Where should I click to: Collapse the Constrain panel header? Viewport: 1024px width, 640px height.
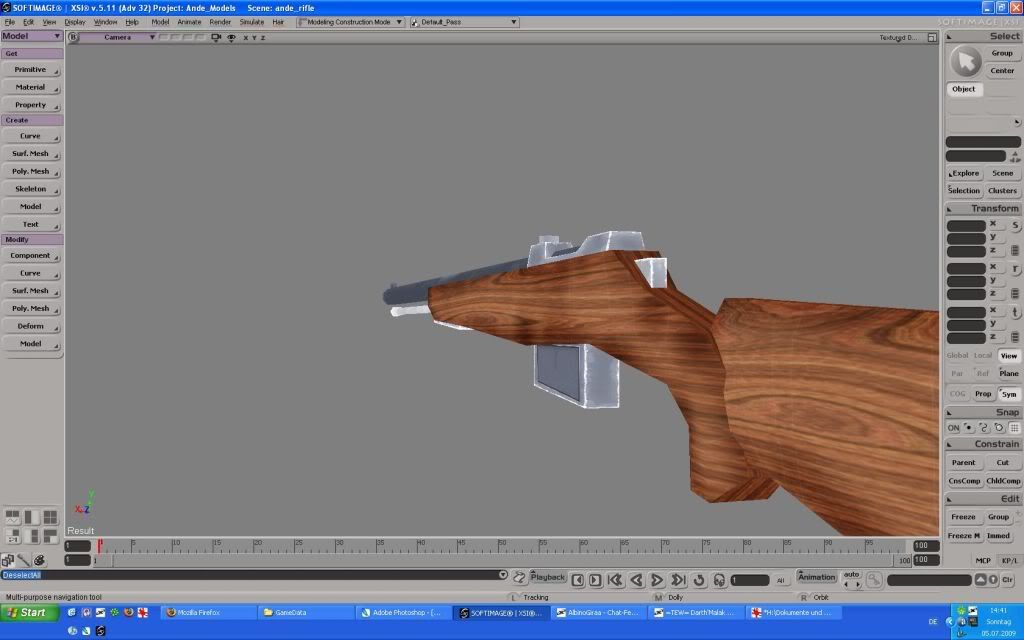(x=983, y=444)
